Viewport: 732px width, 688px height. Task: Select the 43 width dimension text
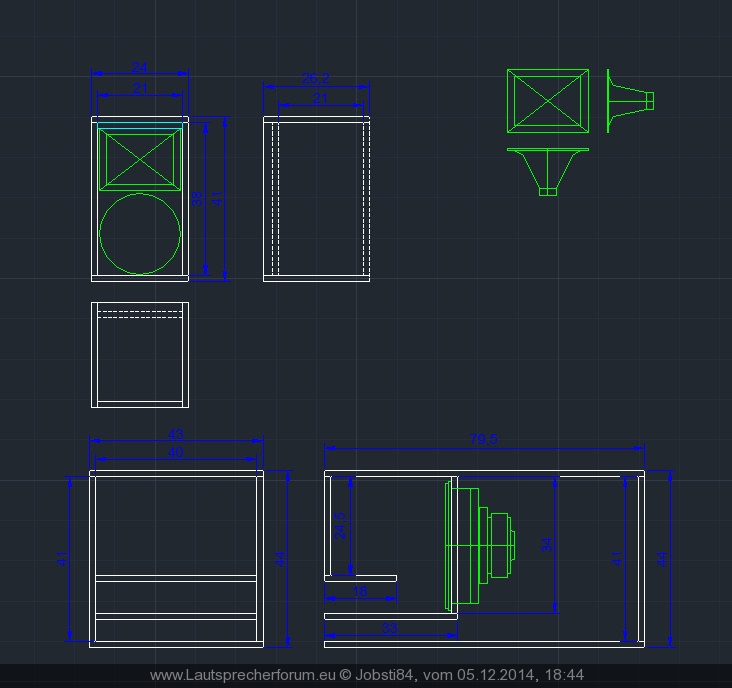click(x=176, y=435)
